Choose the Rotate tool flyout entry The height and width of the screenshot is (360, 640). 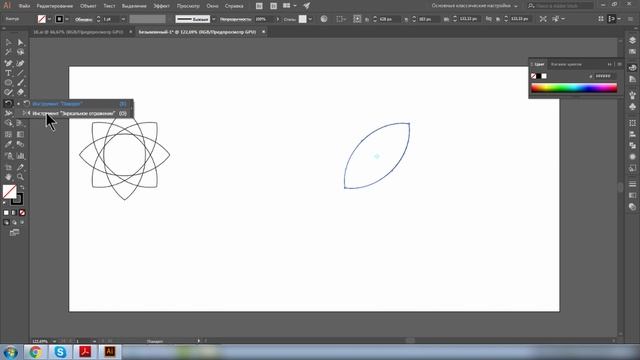(x=77, y=104)
